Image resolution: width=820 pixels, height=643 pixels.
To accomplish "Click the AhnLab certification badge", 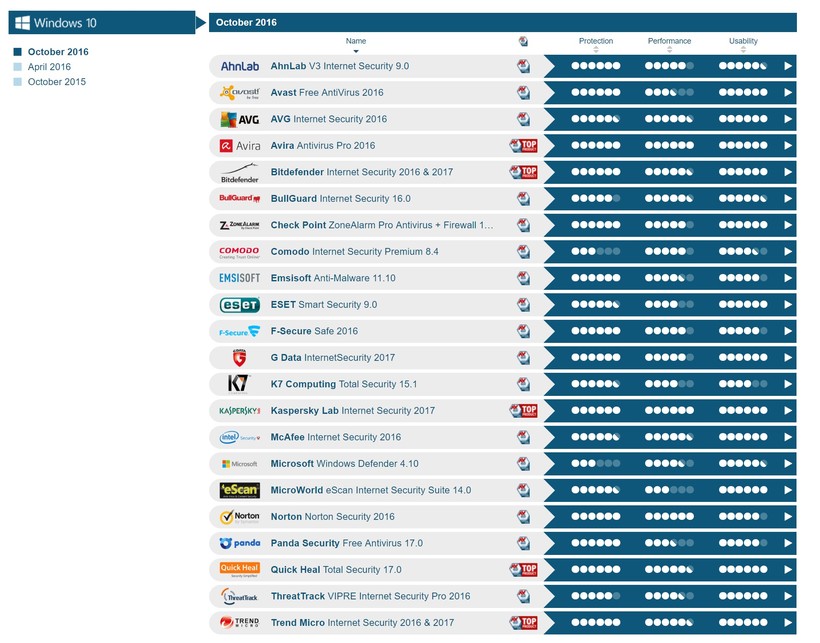I will [x=523, y=66].
